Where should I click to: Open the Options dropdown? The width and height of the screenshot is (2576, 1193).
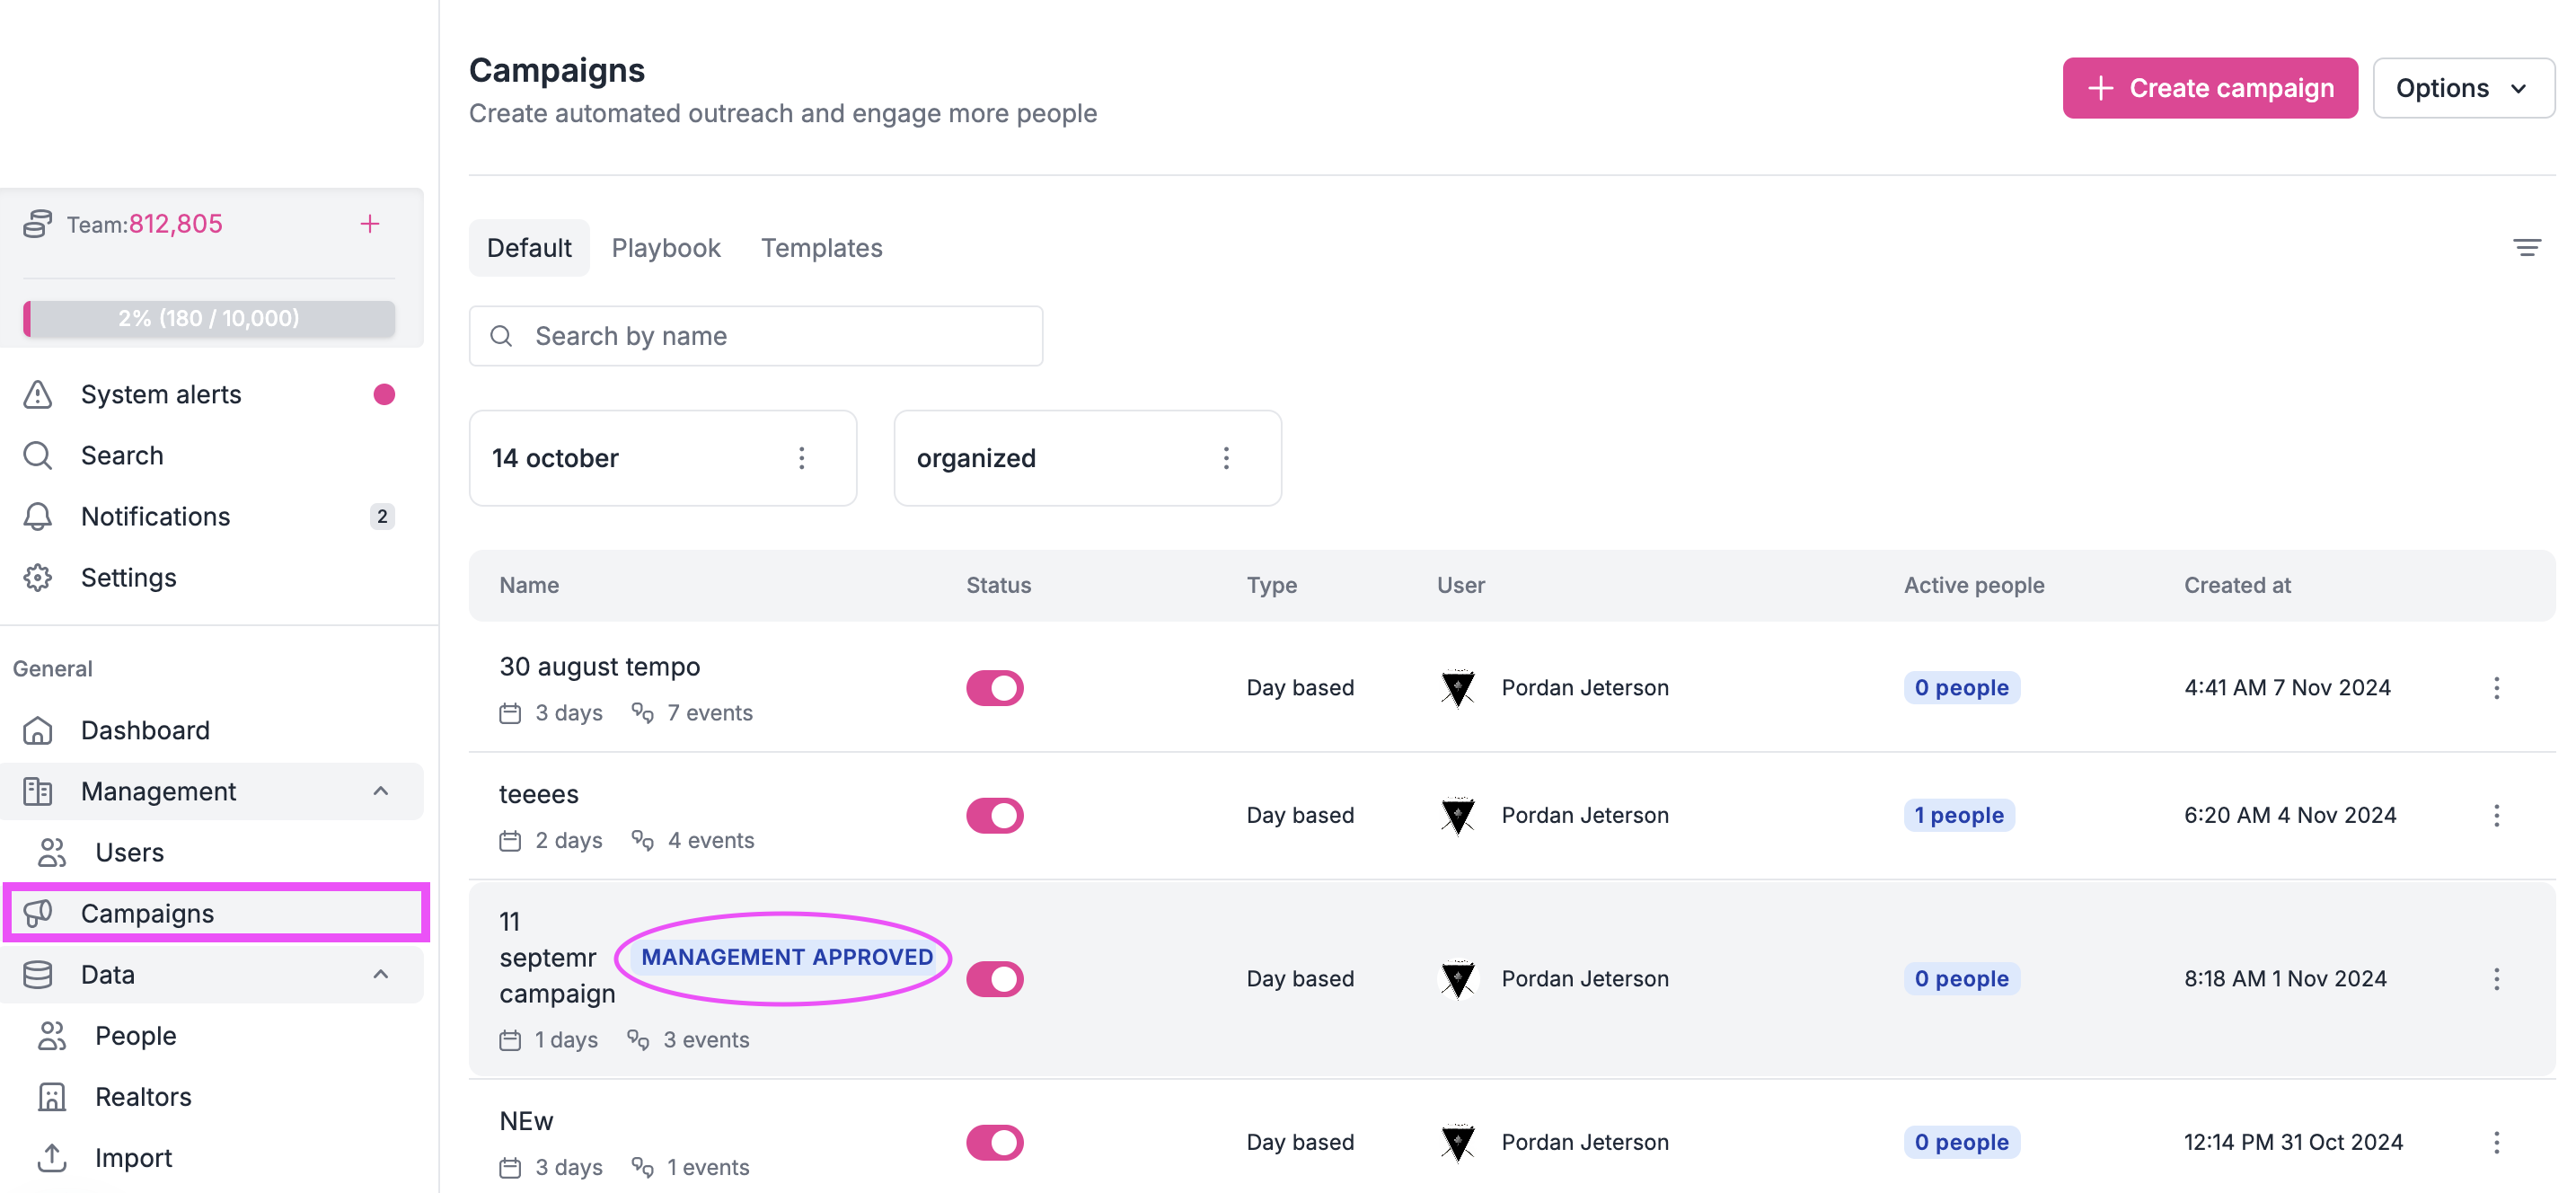tap(2462, 88)
